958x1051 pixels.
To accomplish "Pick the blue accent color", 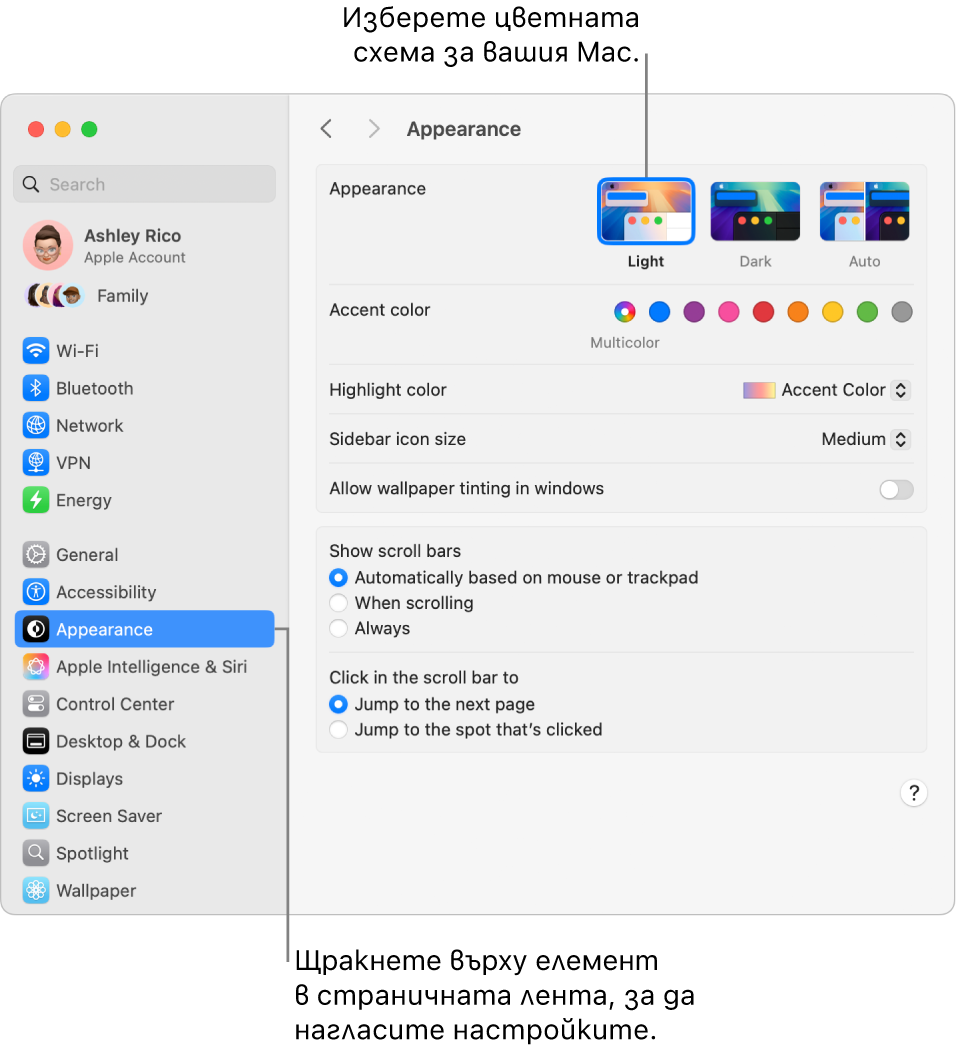I will pyautogui.click(x=659, y=312).
